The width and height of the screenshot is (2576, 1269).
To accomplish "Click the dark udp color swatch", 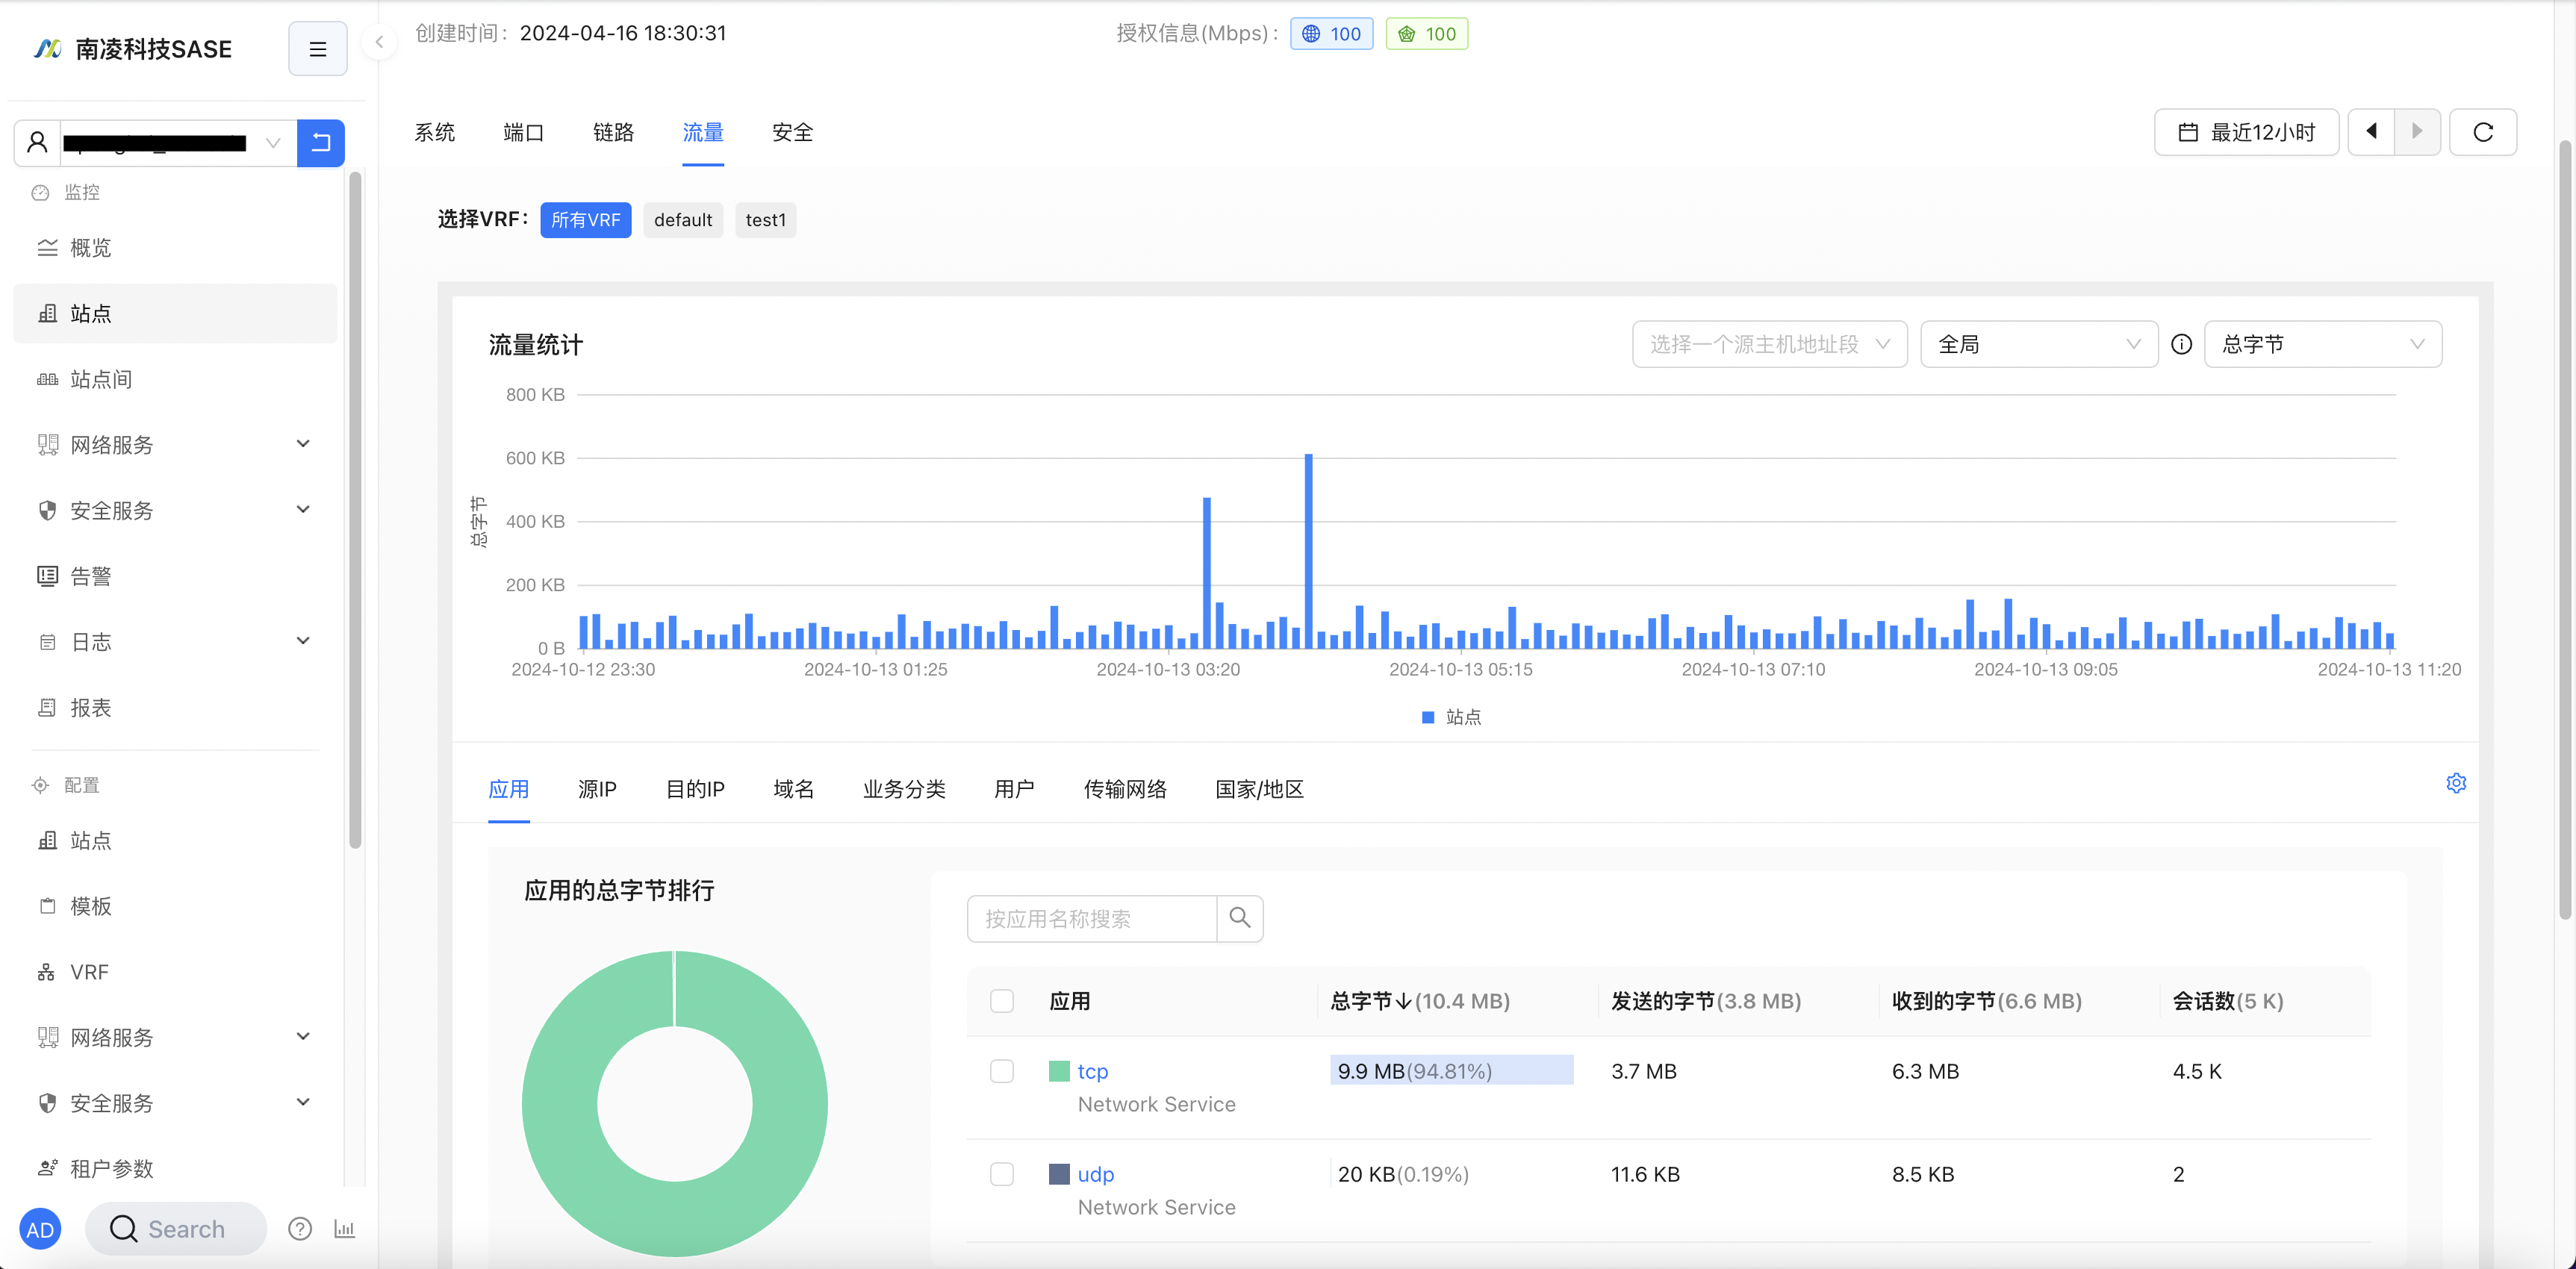I will (1059, 1174).
